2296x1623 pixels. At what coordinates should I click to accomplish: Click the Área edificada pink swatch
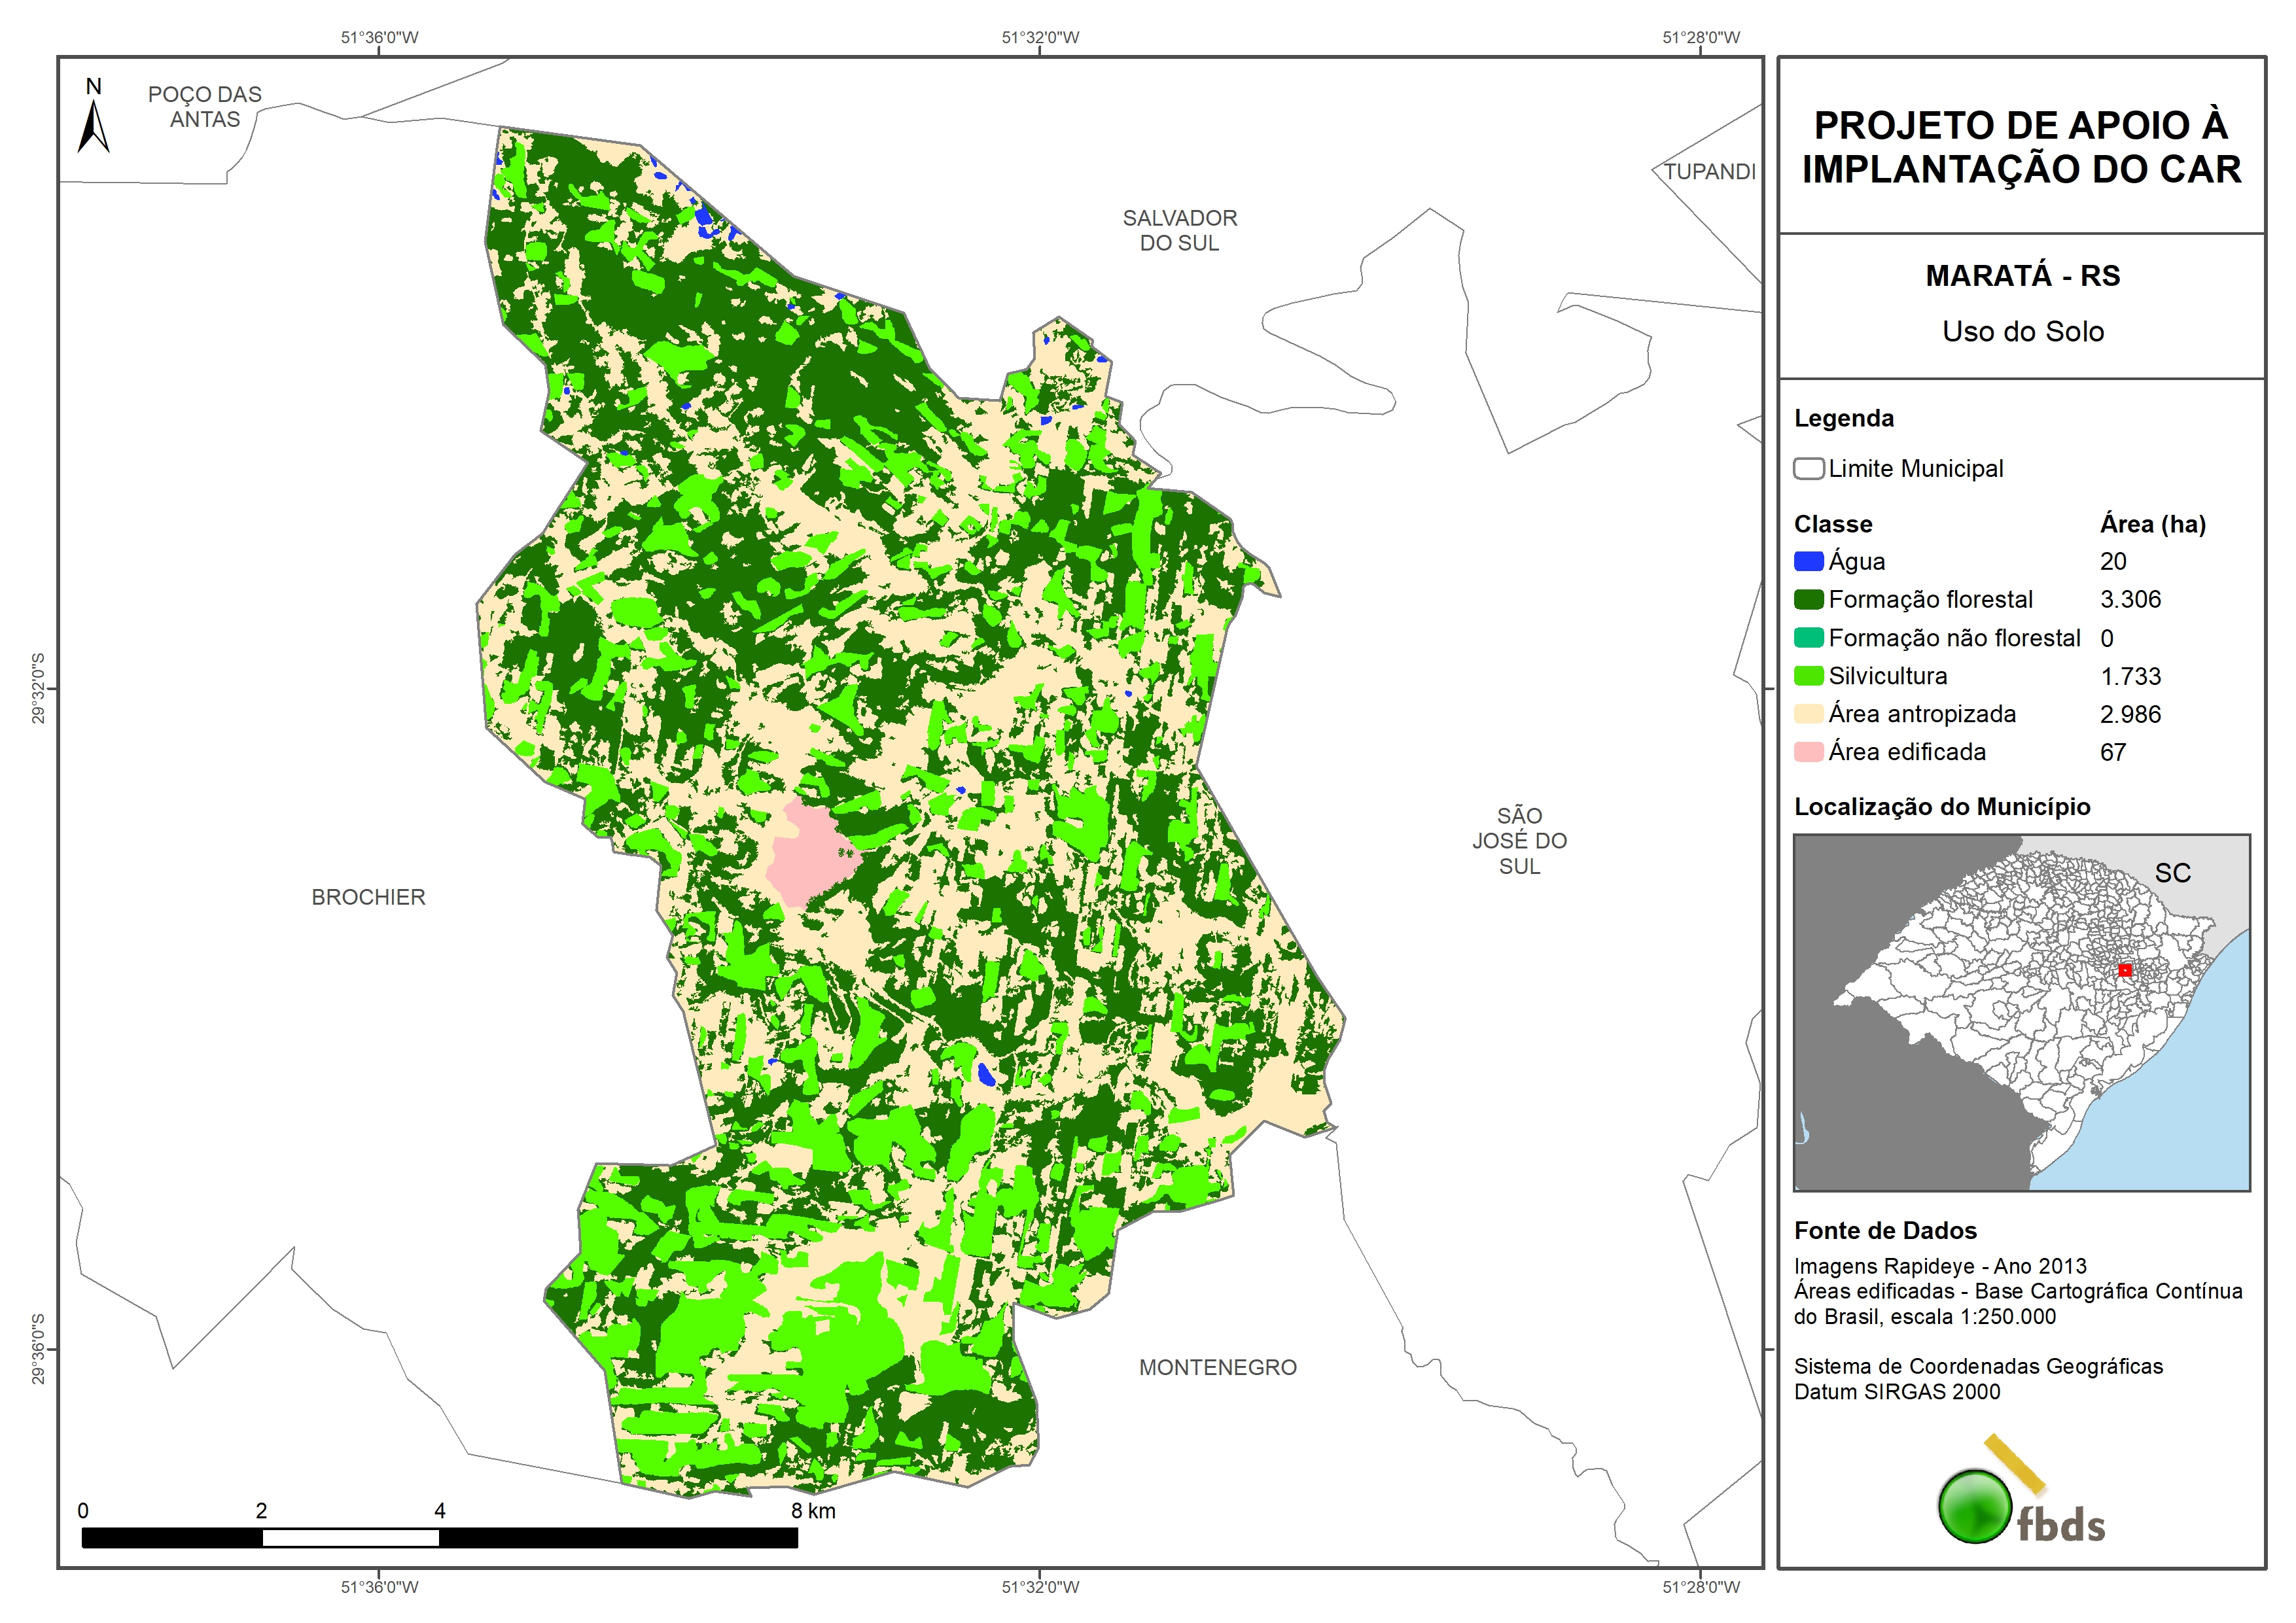pyautogui.click(x=1808, y=752)
